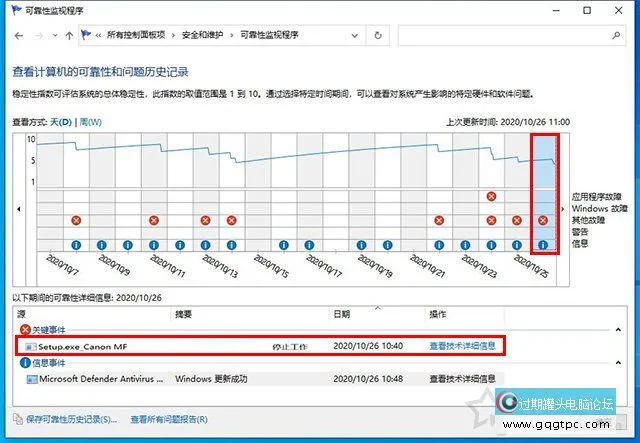Expand the address bar history dropdown
This screenshot has height=443, width=640.
tap(354, 36)
